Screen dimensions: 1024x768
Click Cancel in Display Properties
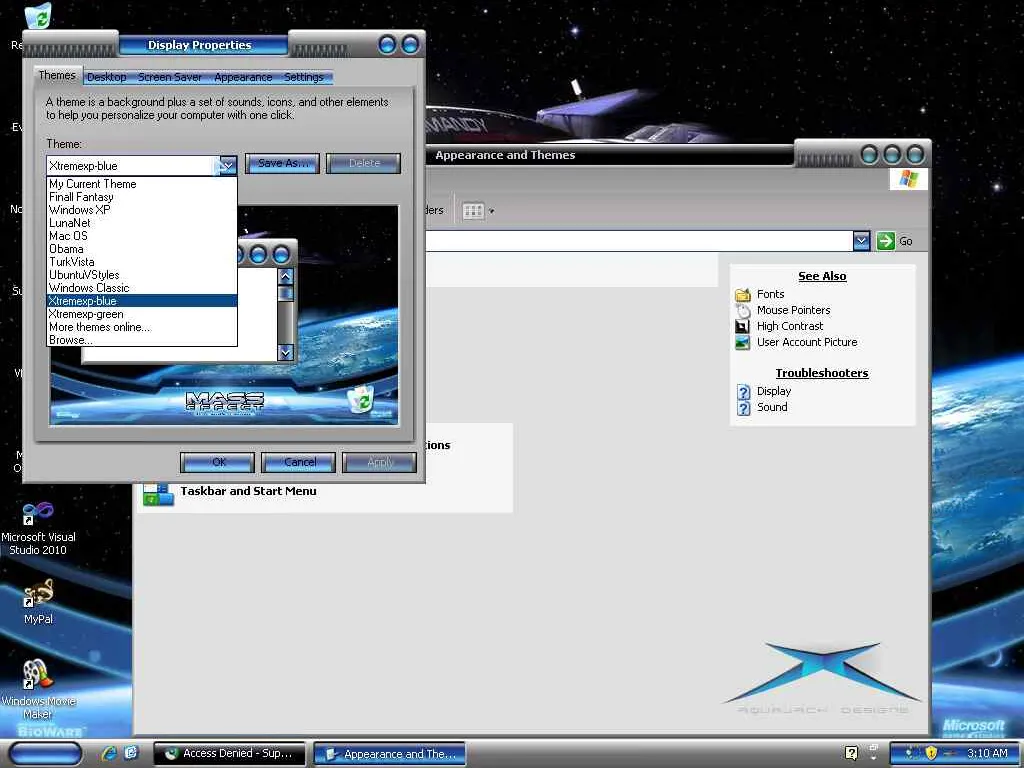click(x=299, y=462)
